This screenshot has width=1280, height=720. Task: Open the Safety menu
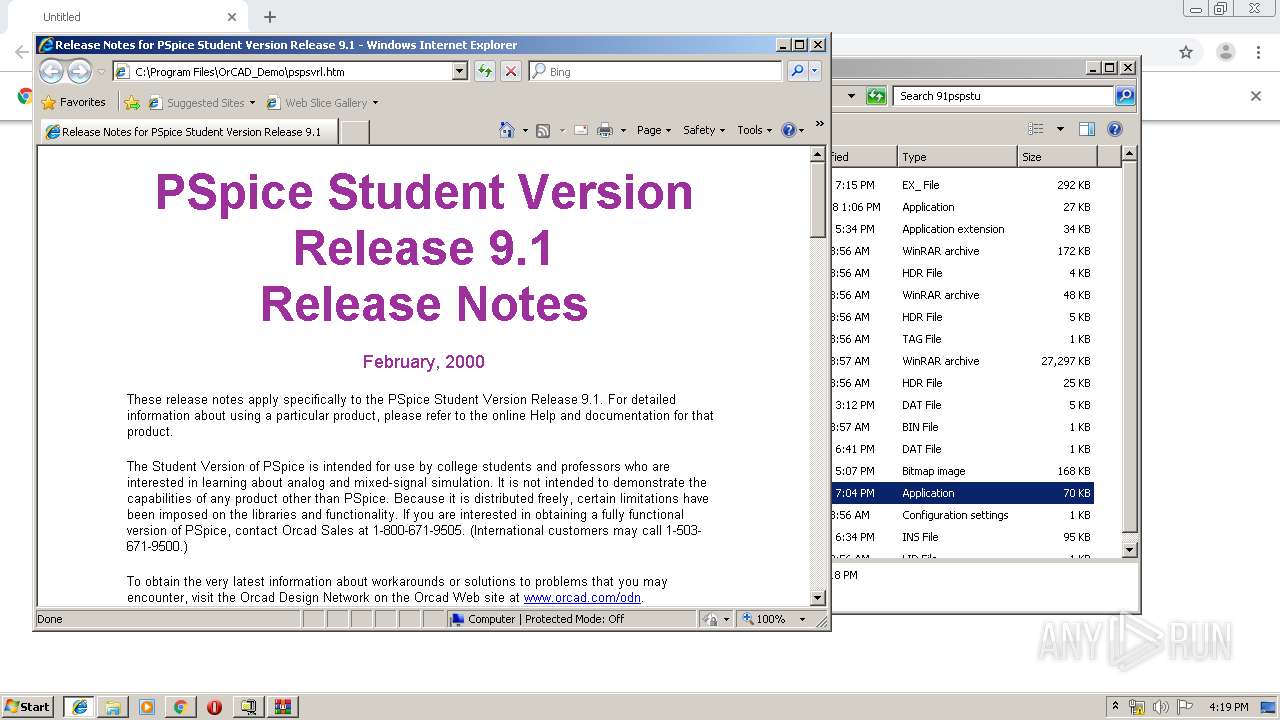[704, 130]
